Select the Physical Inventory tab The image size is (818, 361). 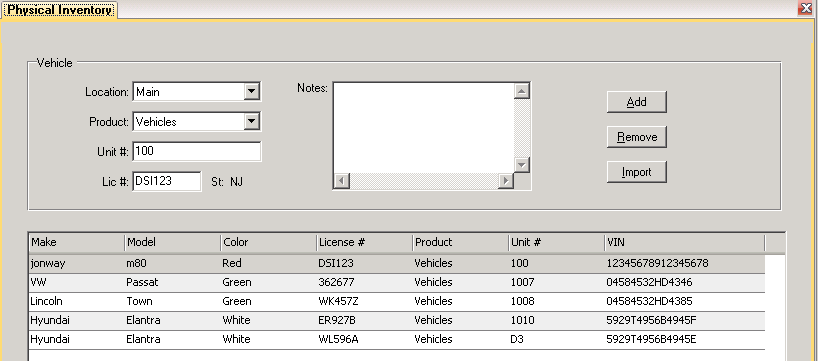click(x=59, y=10)
